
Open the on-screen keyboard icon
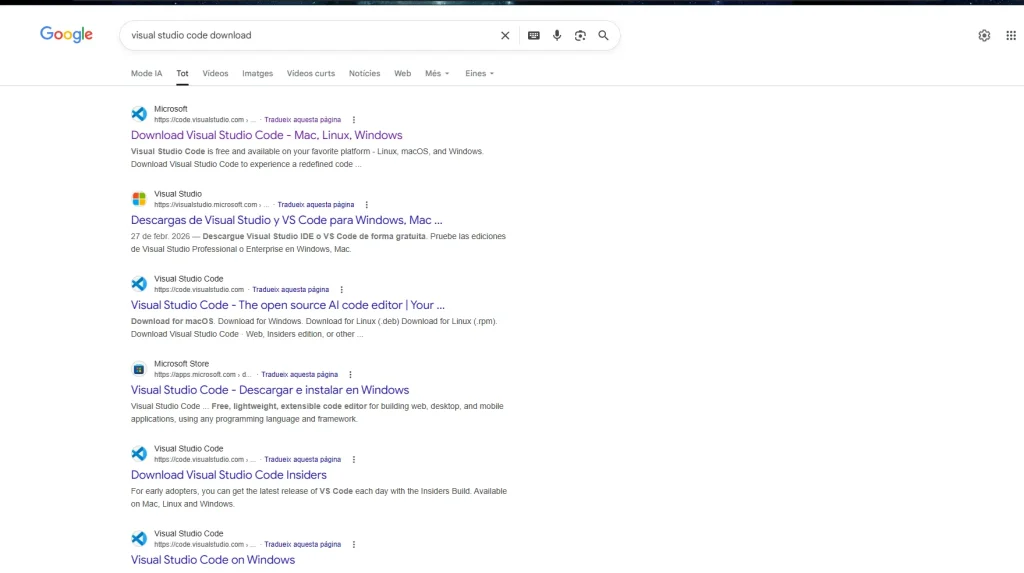[x=534, y=35]
